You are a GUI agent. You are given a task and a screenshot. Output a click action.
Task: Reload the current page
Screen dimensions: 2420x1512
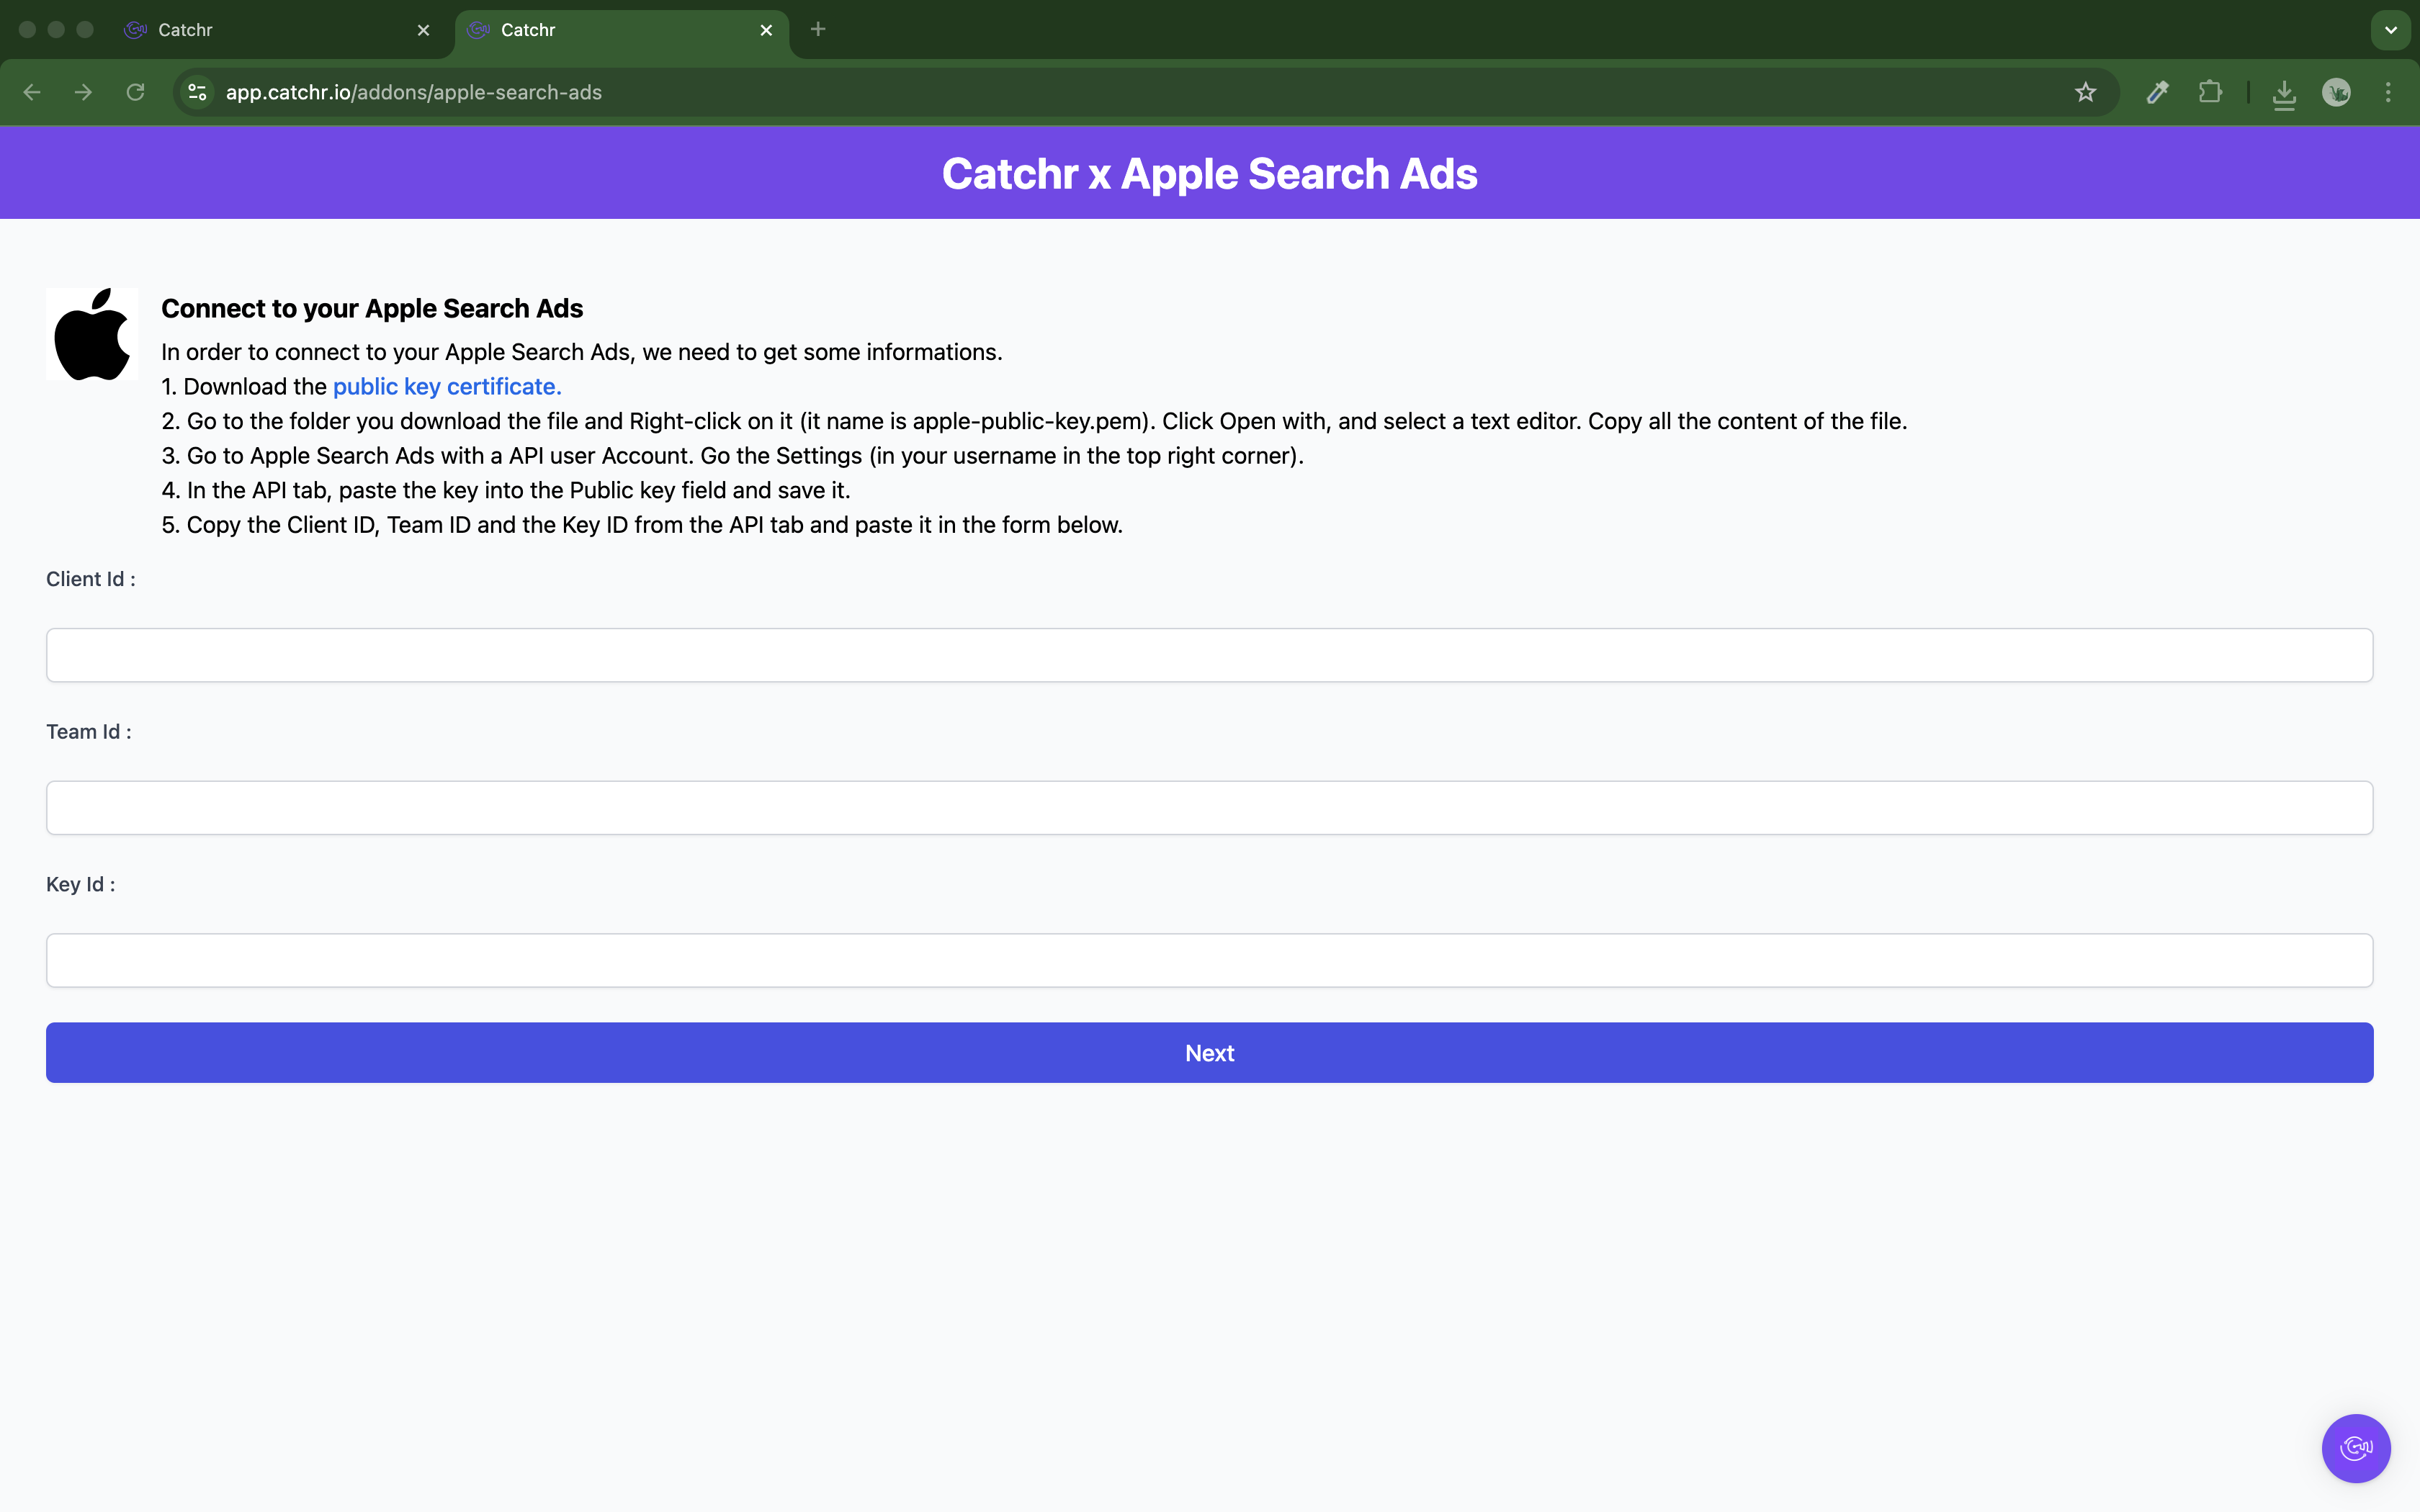[x=135, y=92]
